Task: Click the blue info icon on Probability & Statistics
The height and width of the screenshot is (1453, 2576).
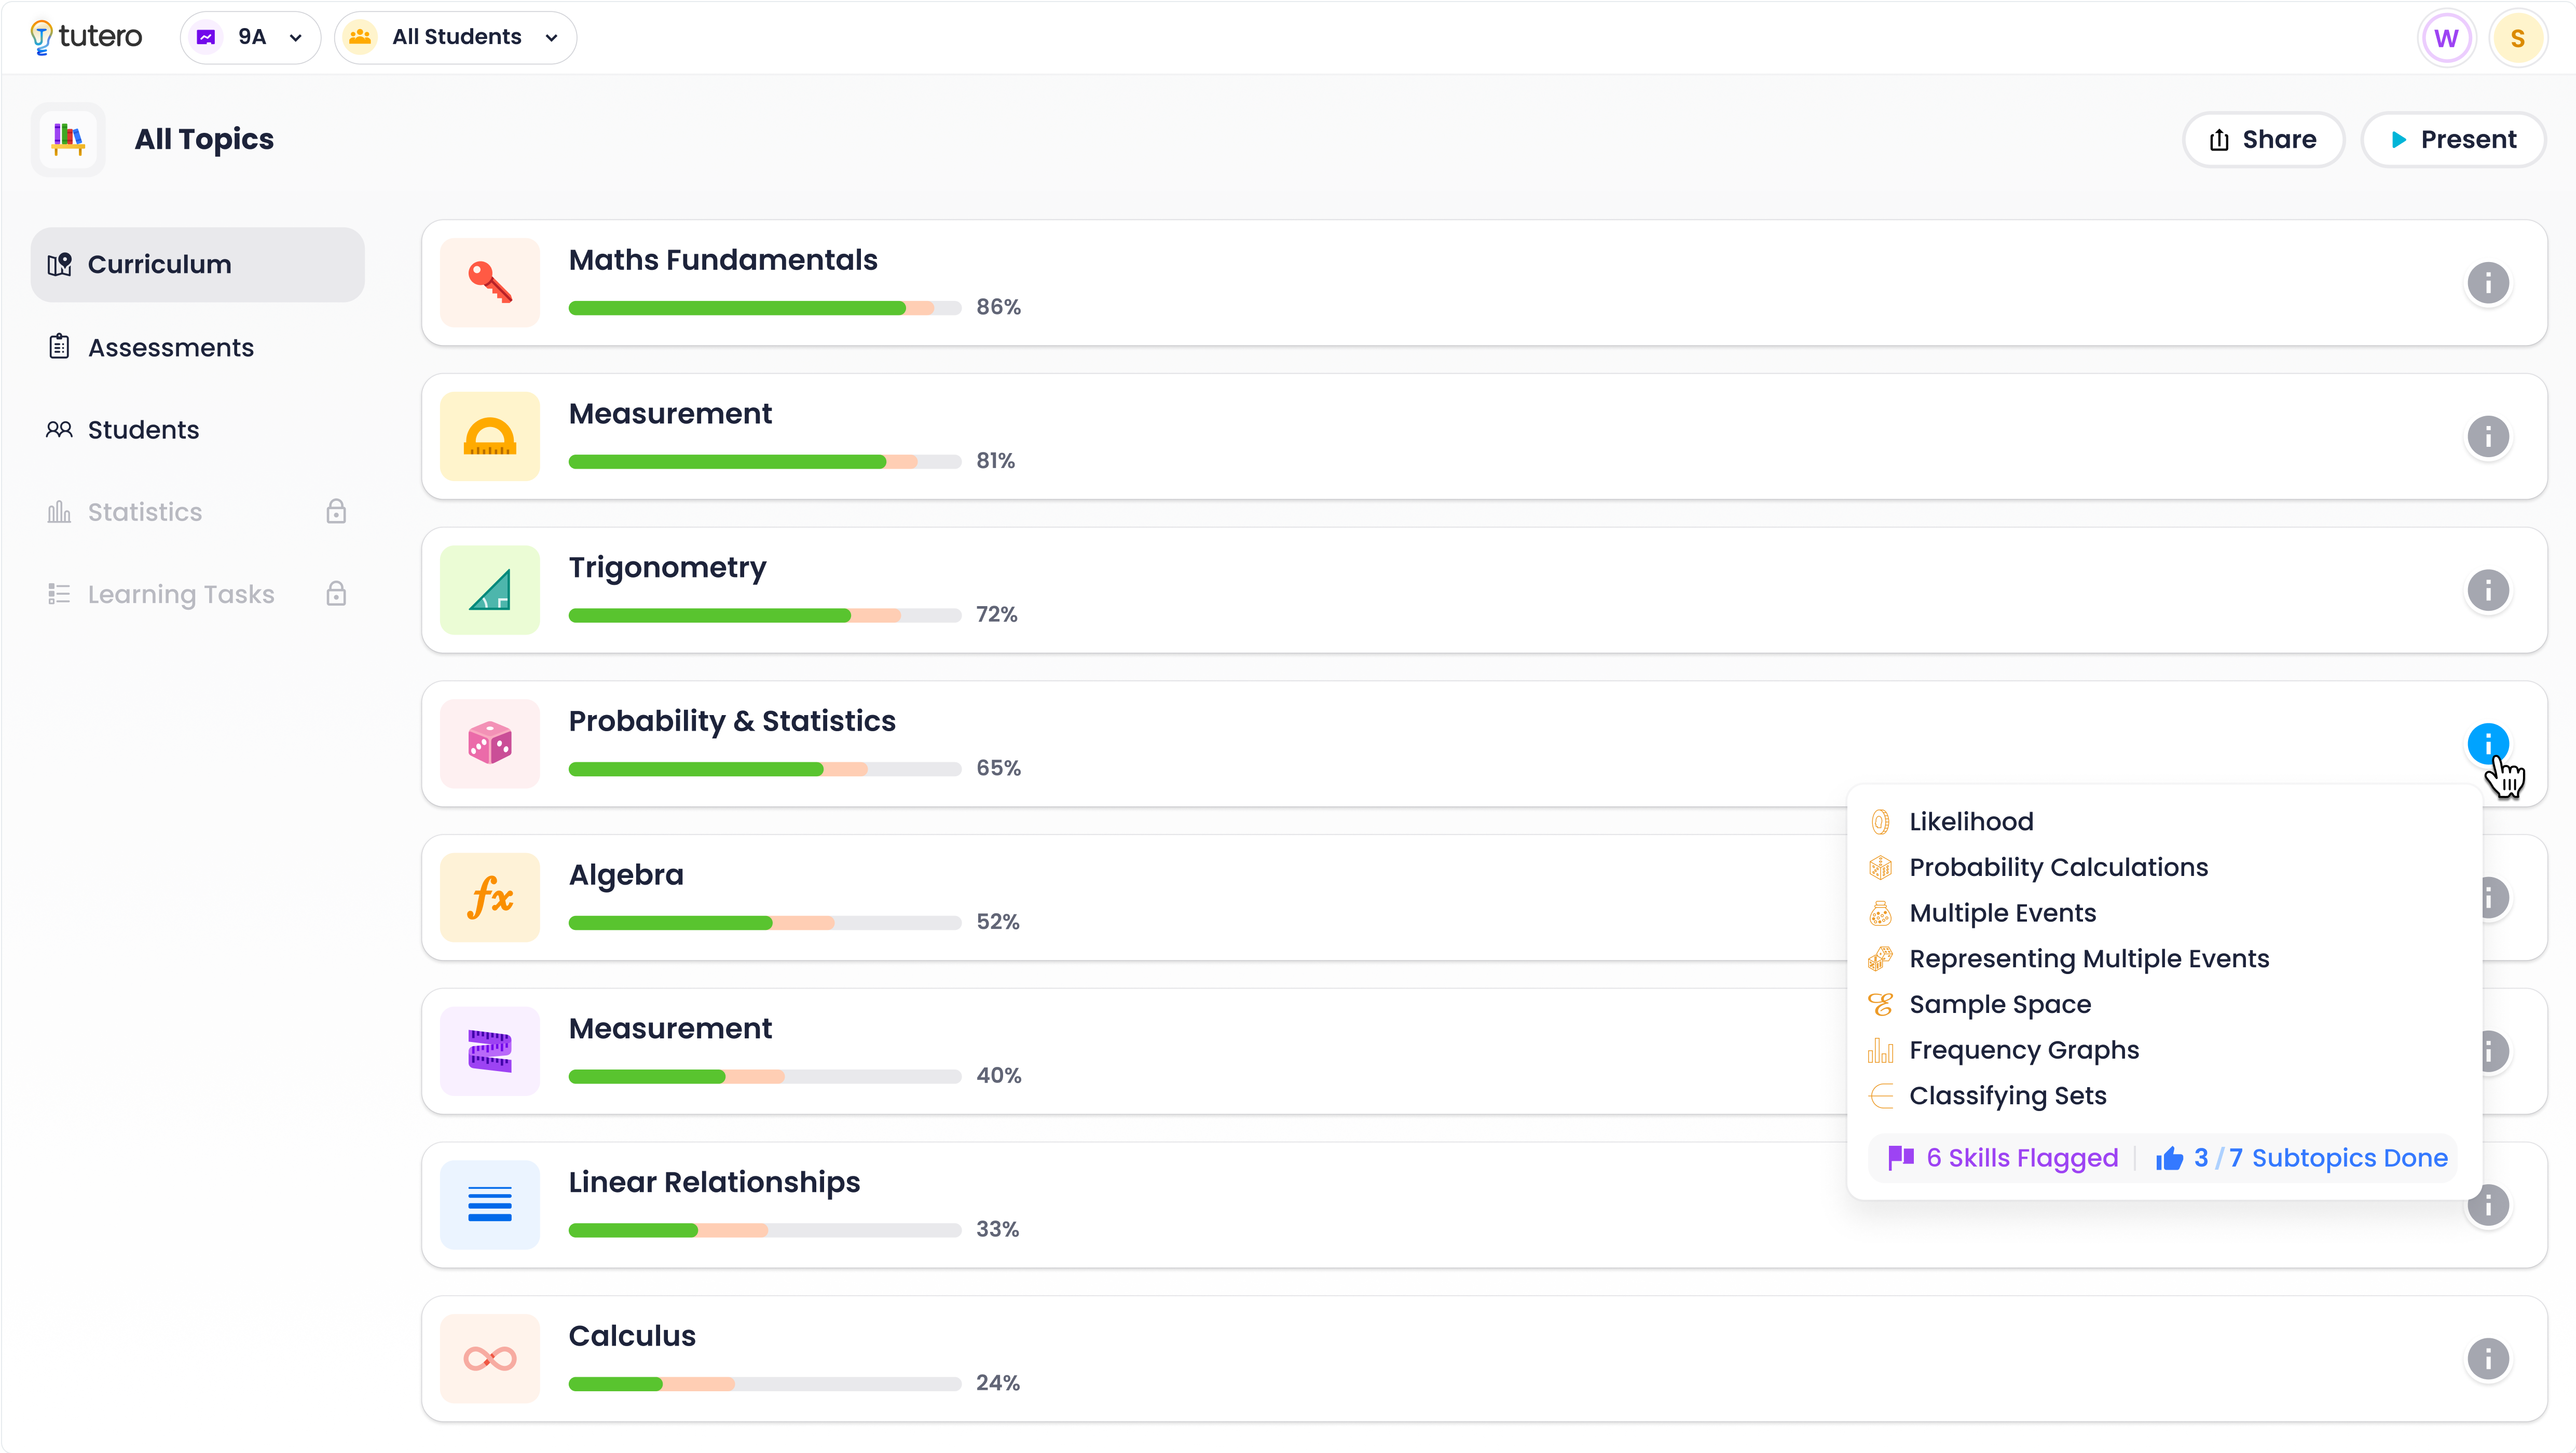Action: 2487,743
